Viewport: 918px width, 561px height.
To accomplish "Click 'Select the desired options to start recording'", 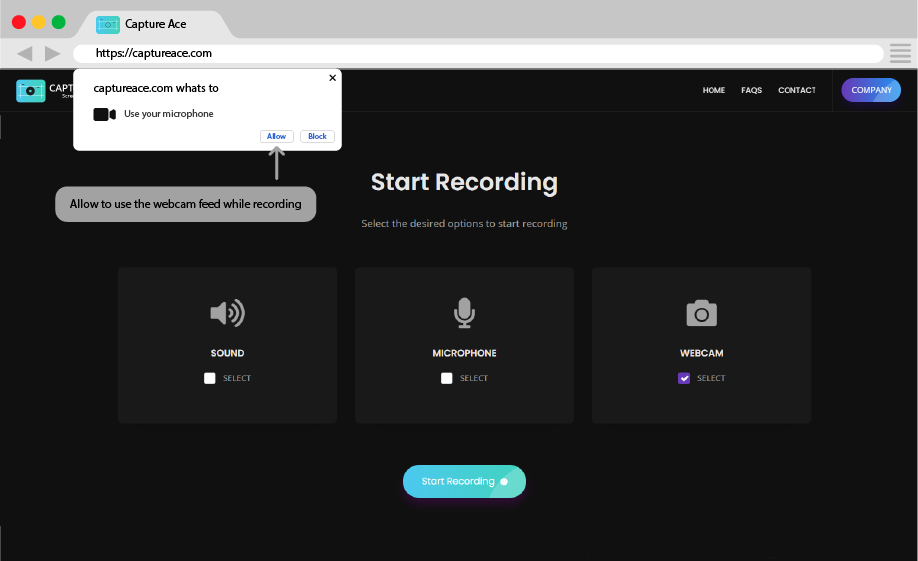I will pos(464,224).
